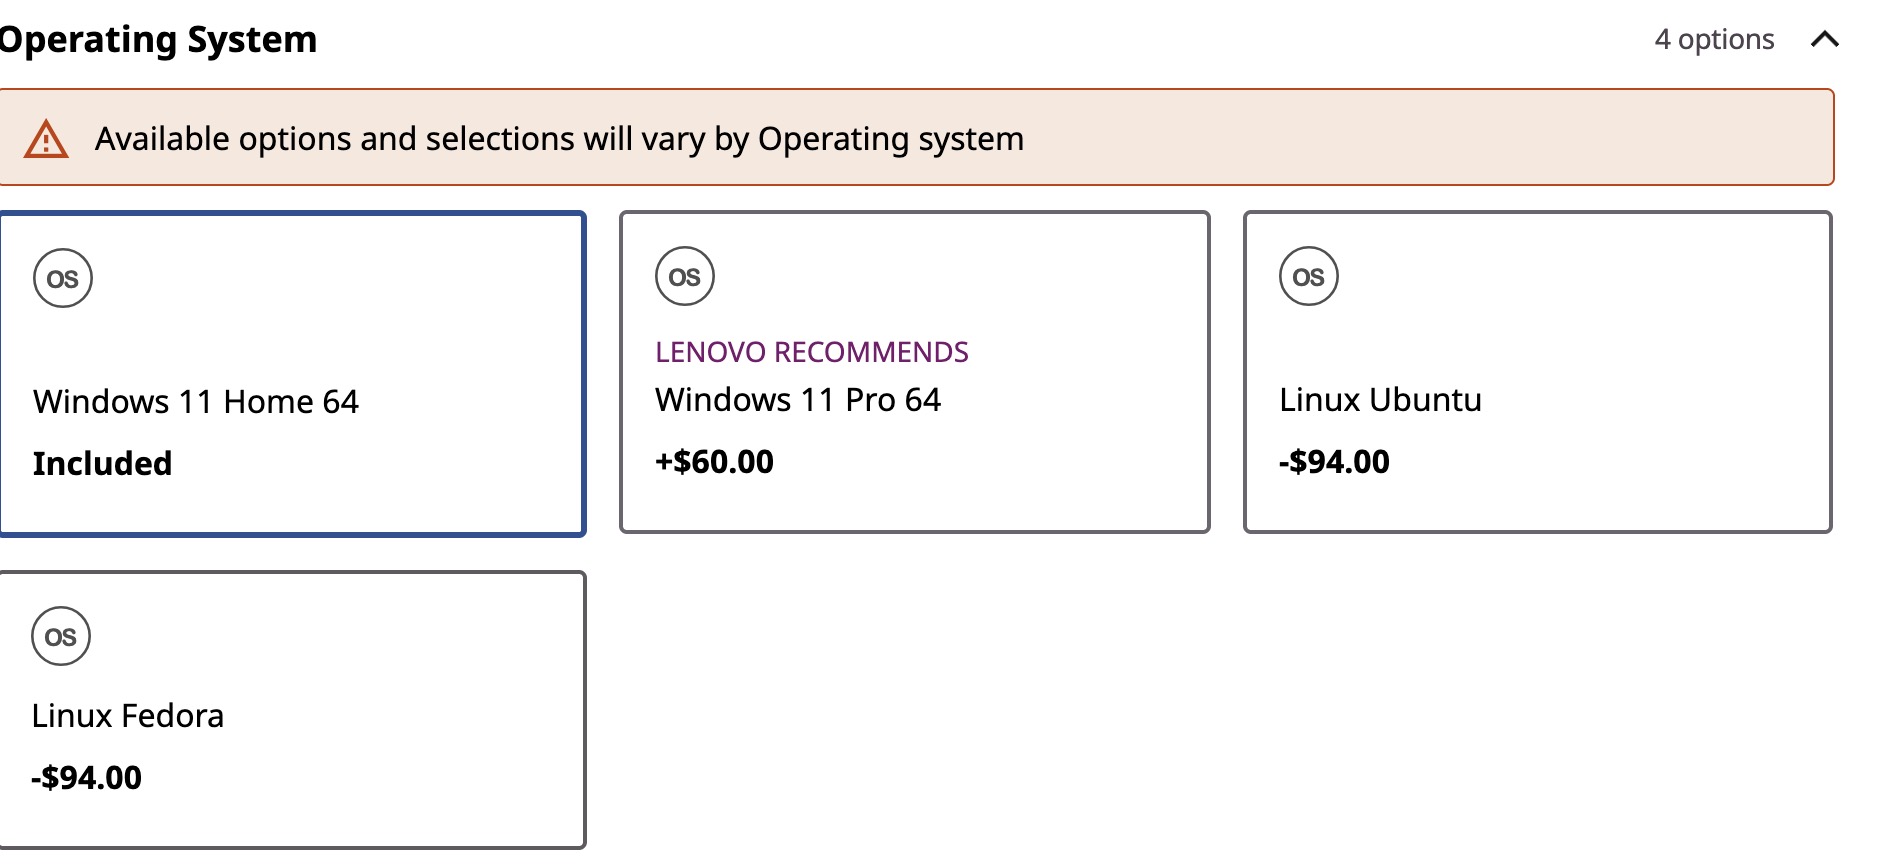The height and width of the screenshot is (868, 1900).
Task: Pick the Linux Fedora option card
Action: point(292,710)
